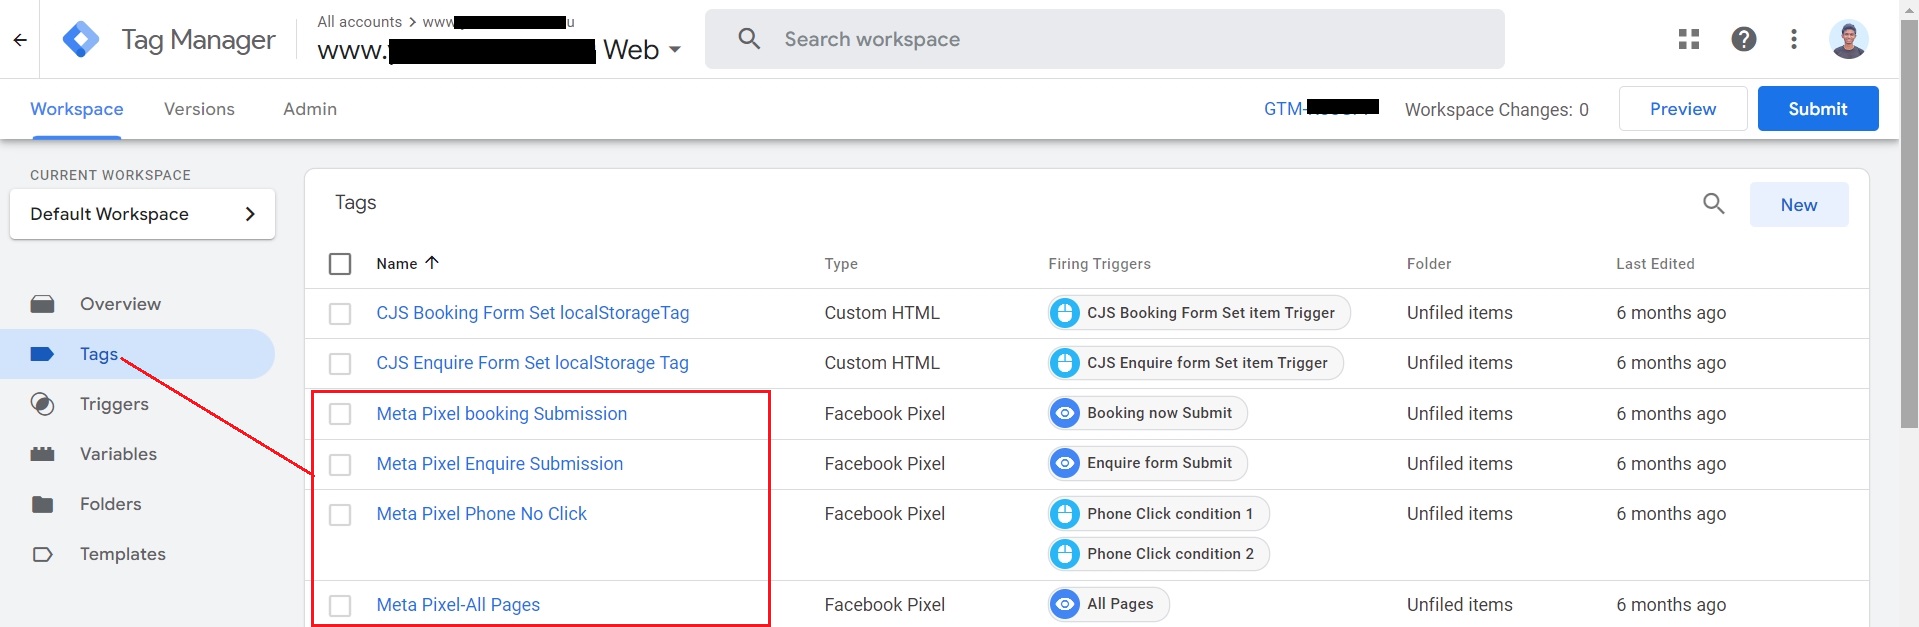Open the Meta Pixel Phone No Click tag

pyautogui.click(x=482, y=514)
